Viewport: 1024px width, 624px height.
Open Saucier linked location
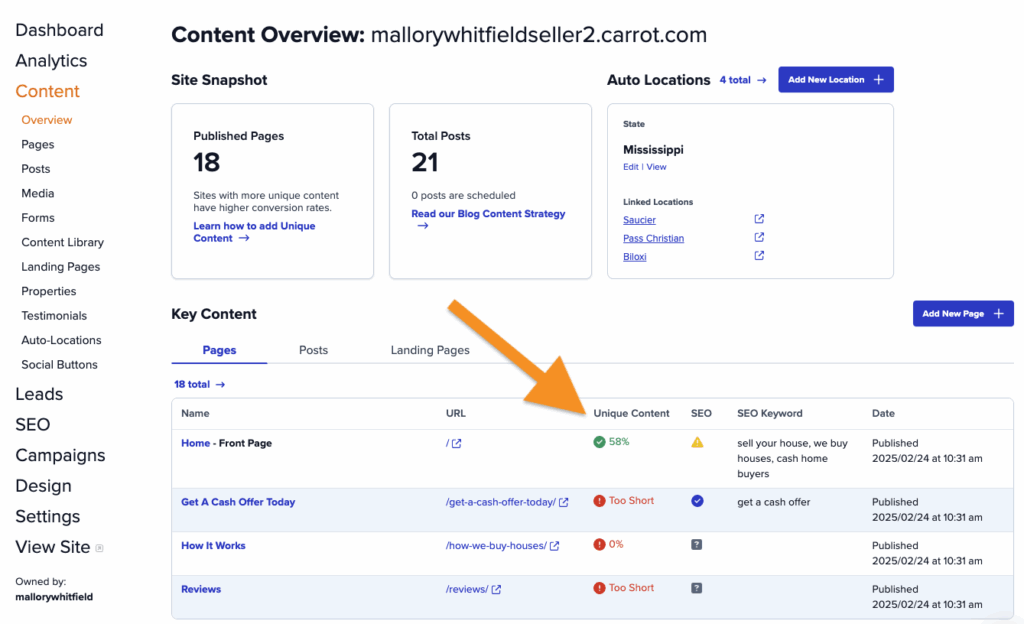point(639,220)
